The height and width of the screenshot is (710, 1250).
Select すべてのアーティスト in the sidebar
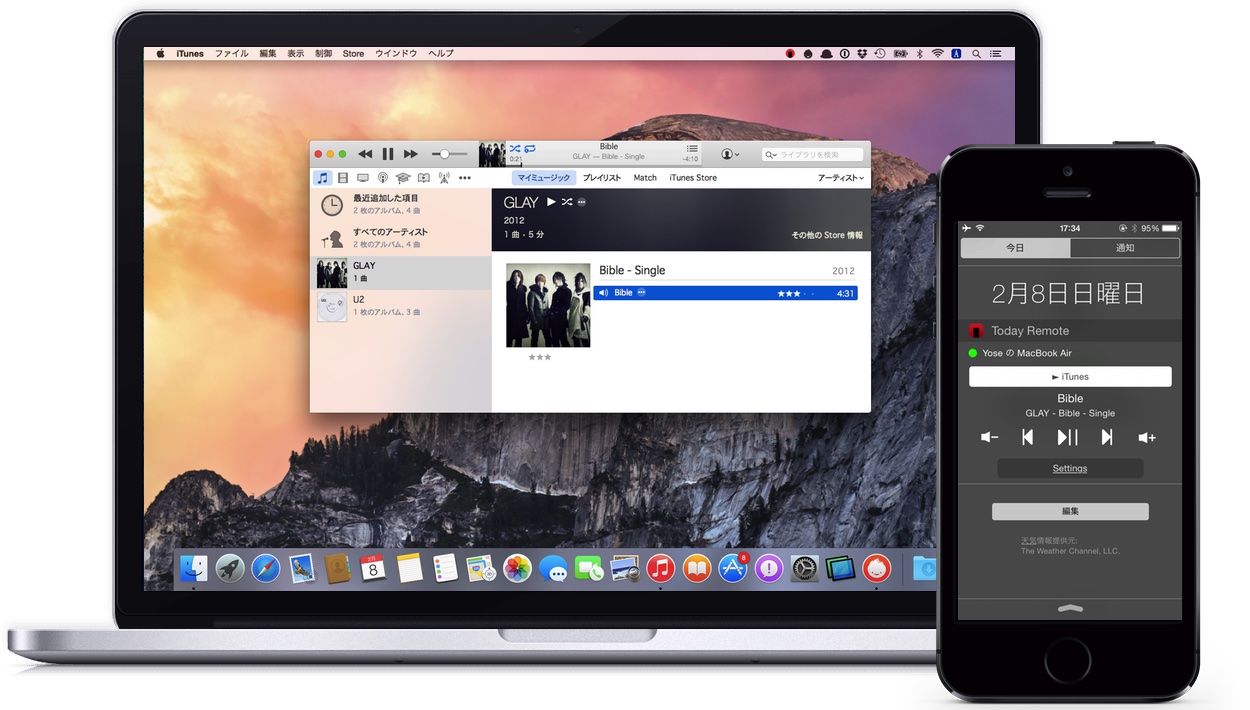tap(401, 238)
